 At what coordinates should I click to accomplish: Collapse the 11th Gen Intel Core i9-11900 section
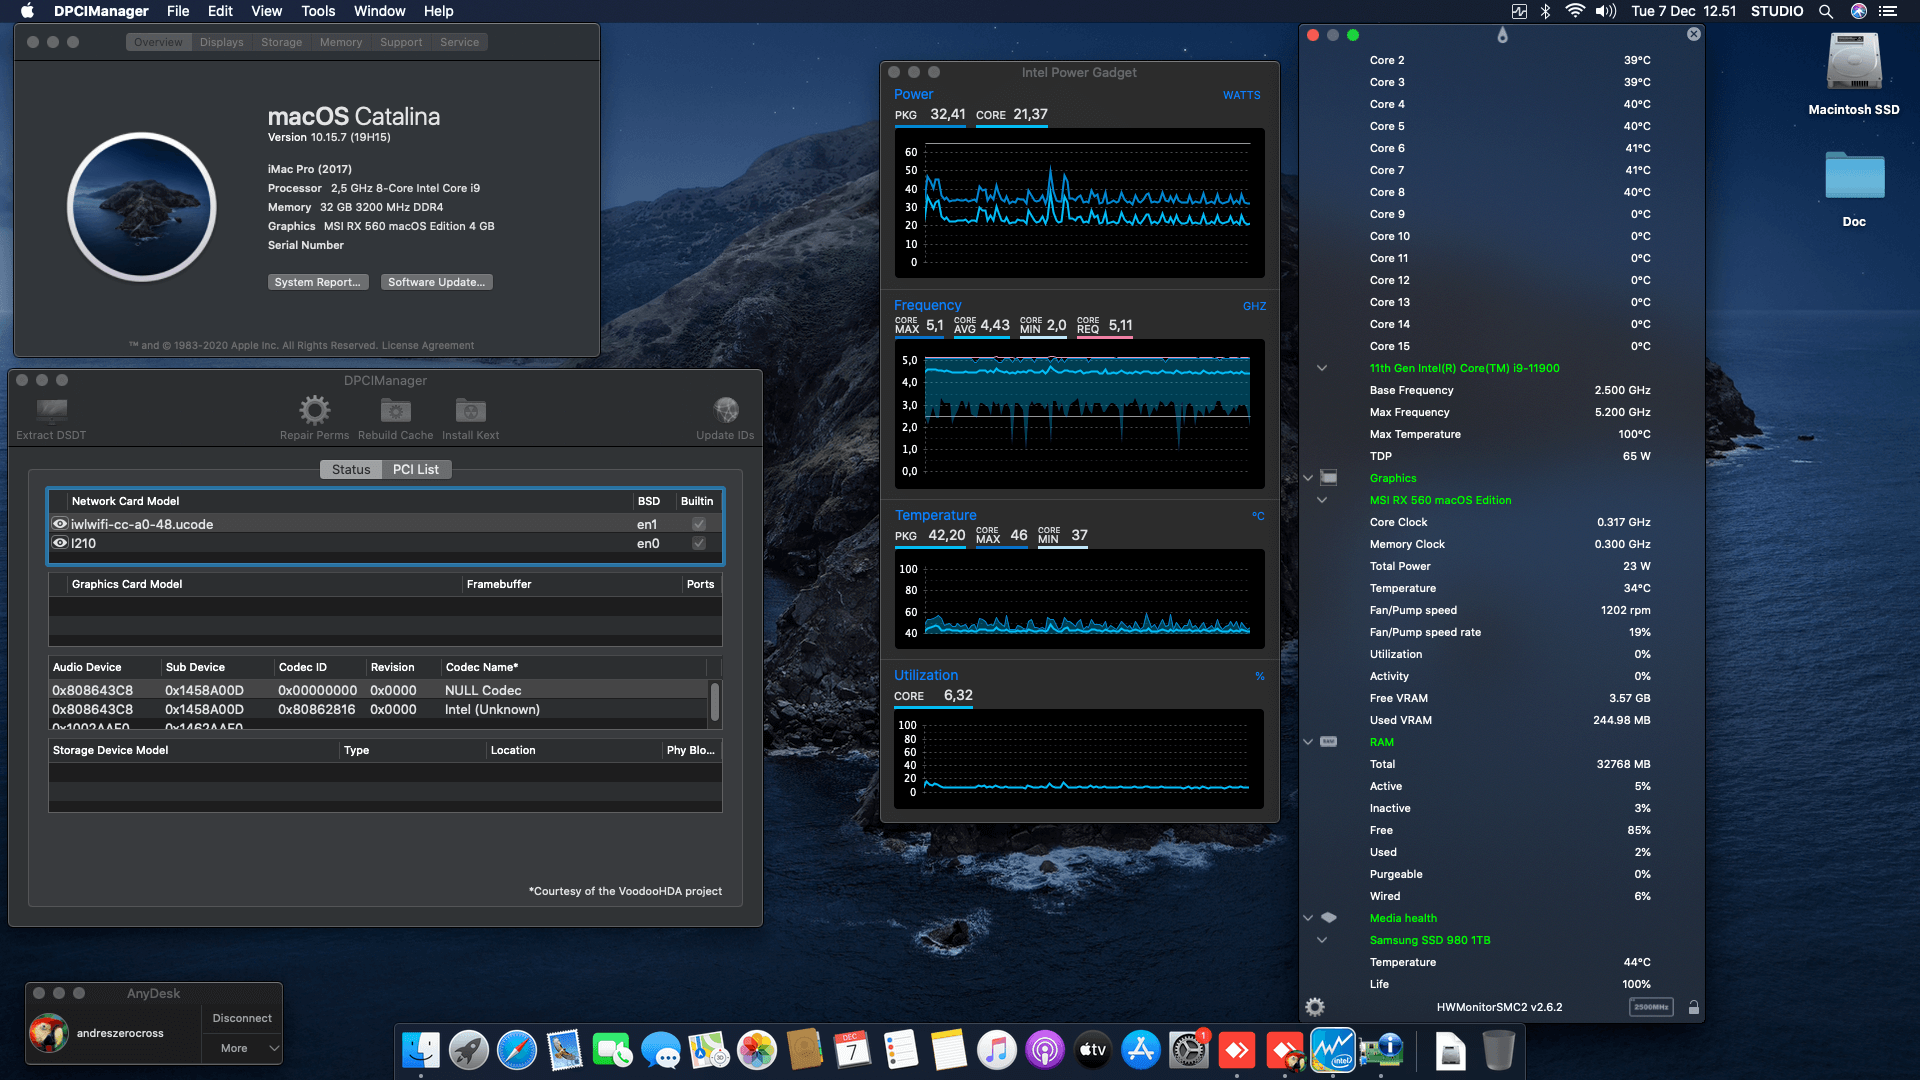pyautogui.click(x=1322, y=368)
